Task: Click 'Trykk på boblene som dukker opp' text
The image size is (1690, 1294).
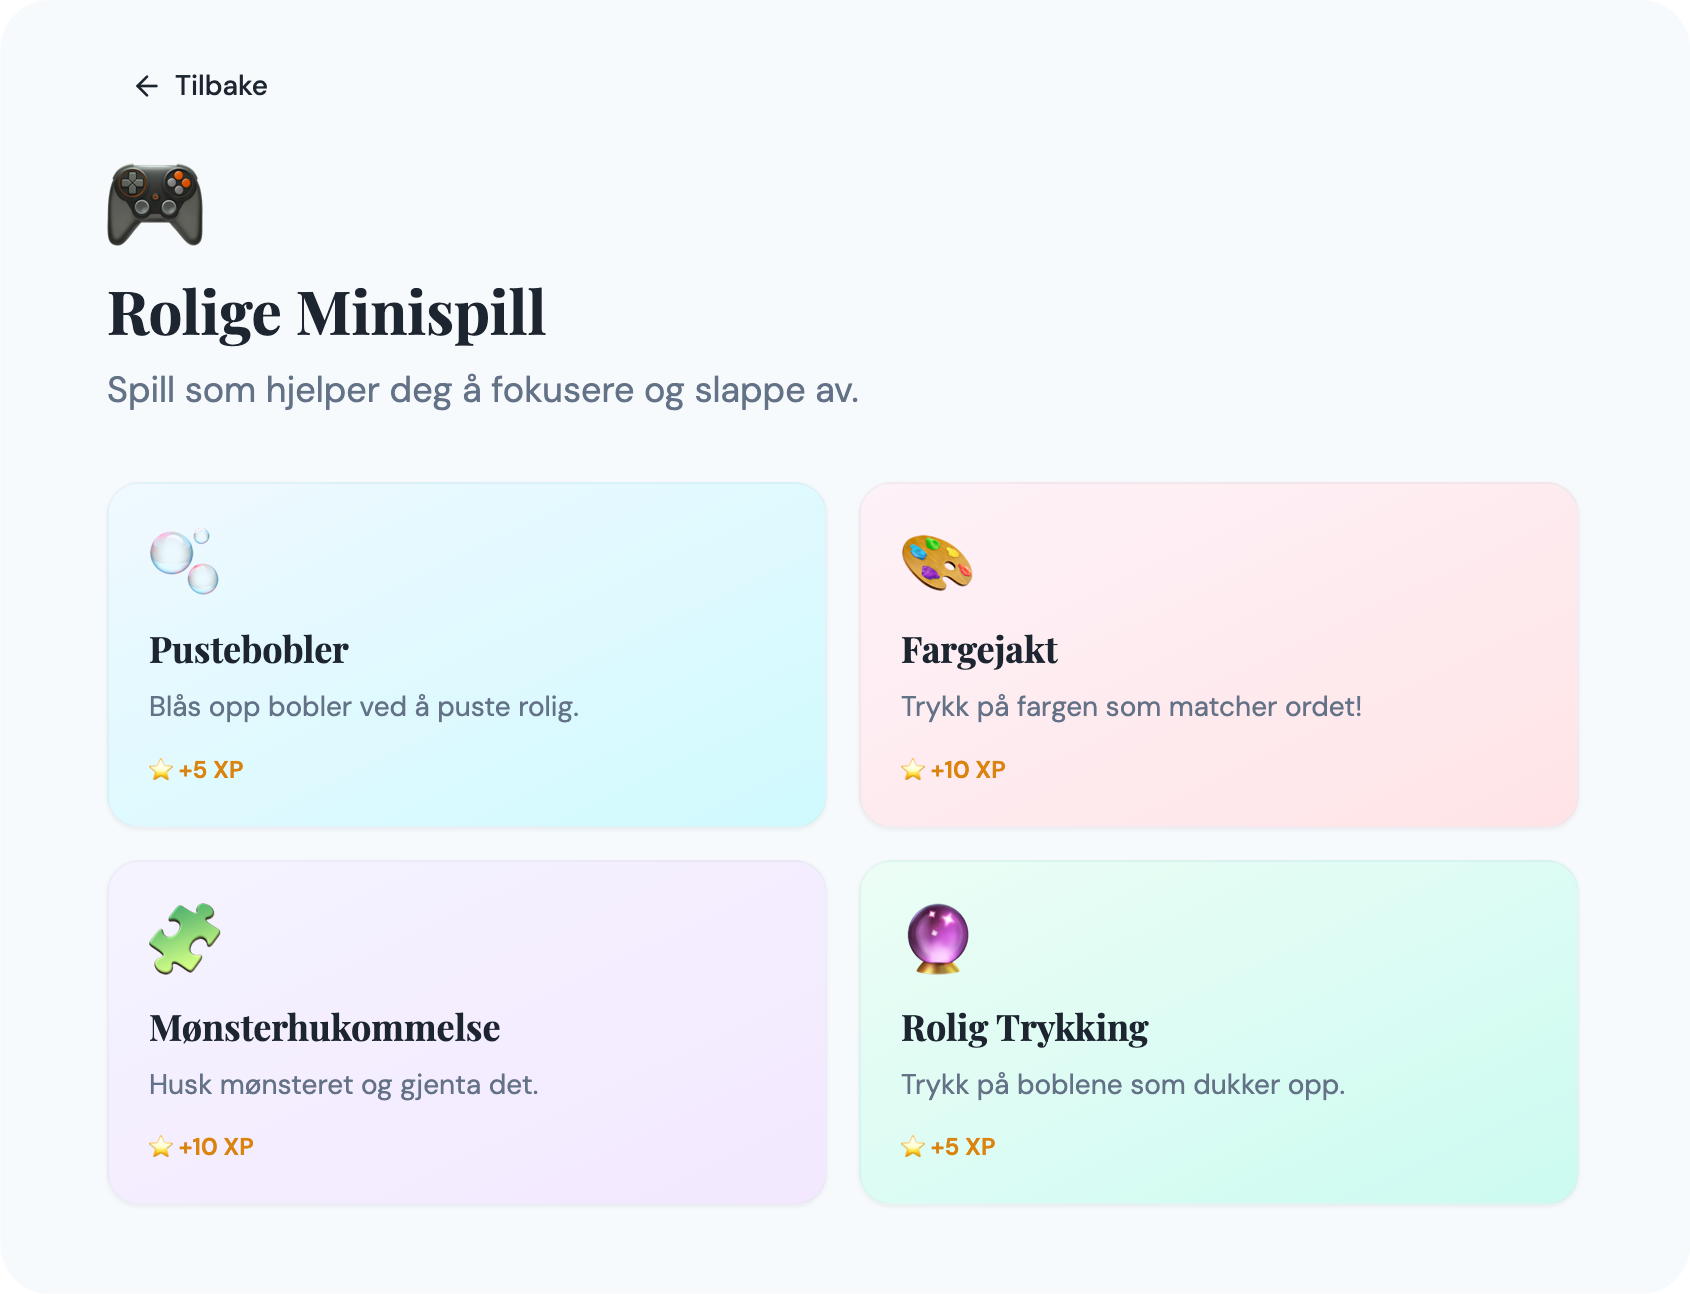Action: coord(1123,1085)
